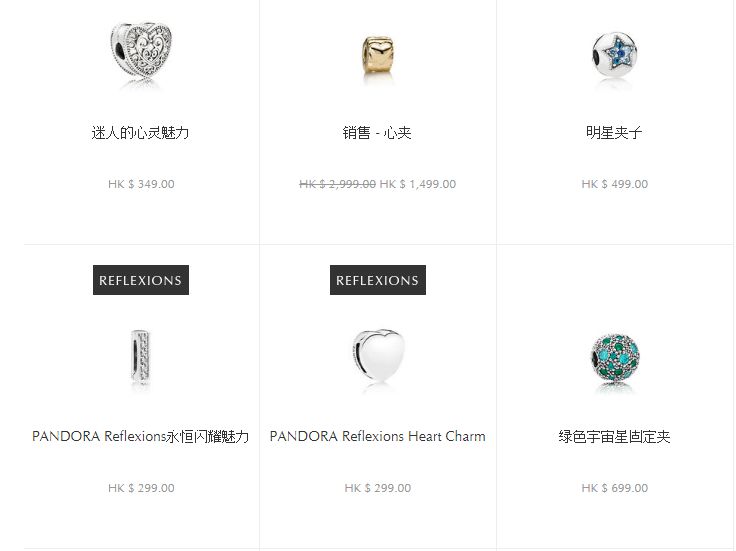Open PANDORA Reflexions永恒闪耀魅力 product title
736x551 pixels.
140,436
